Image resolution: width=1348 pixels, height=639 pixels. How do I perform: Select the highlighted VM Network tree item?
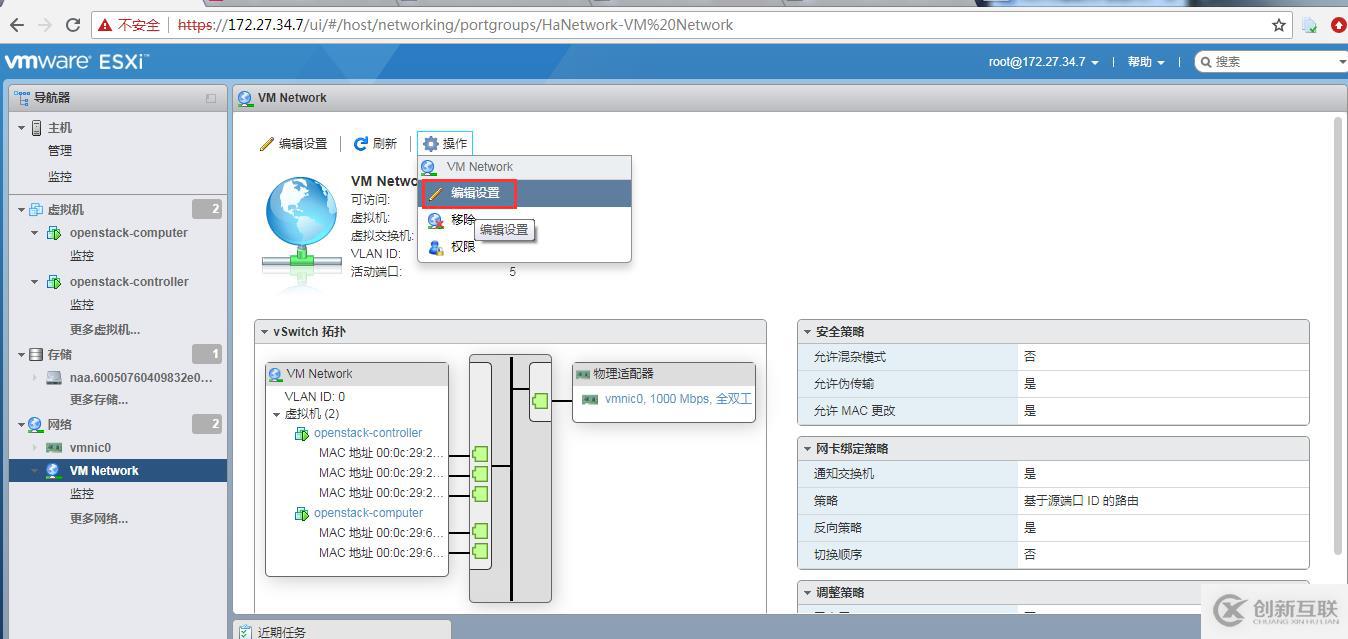point(118,471)
